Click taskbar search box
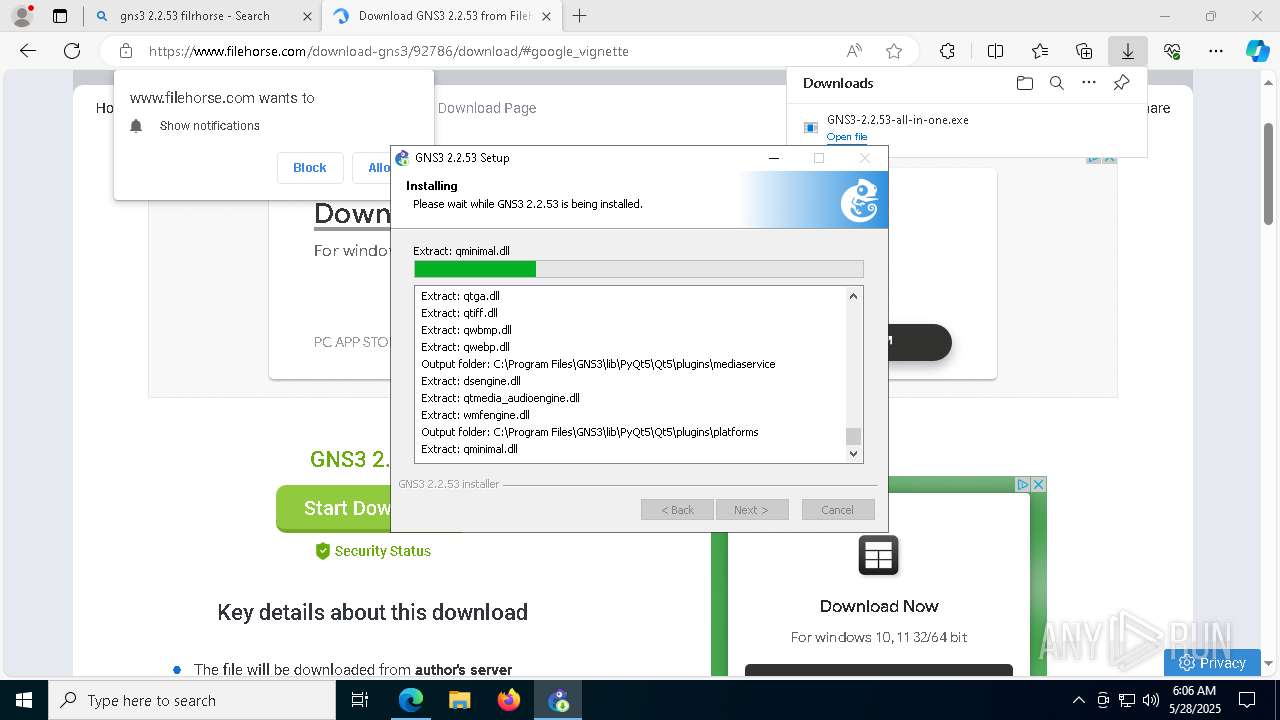Image resolution: width=1280 pixels, height=720 pixels. [x=193, y=700]
